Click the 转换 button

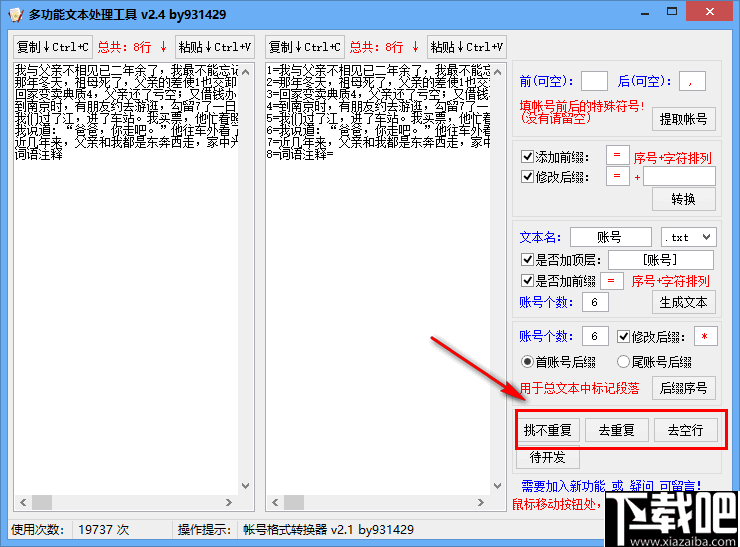click(684, 199)
